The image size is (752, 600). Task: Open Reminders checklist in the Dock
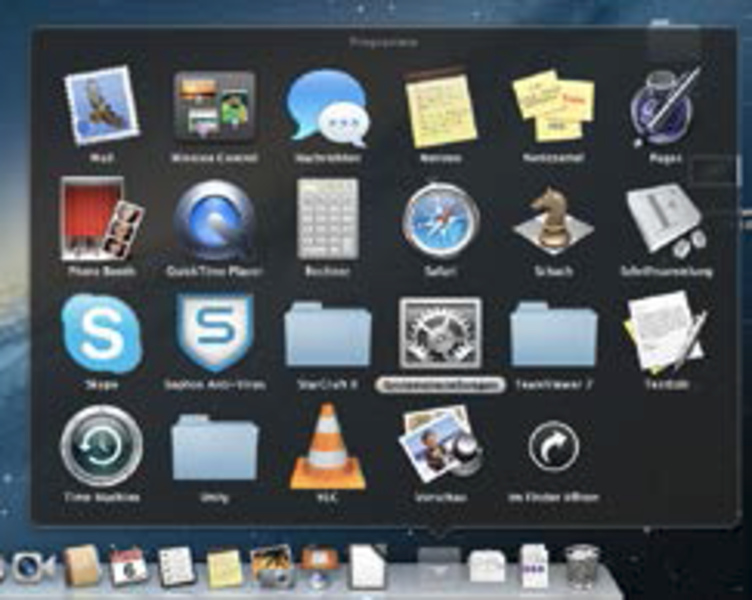point(176,567)
